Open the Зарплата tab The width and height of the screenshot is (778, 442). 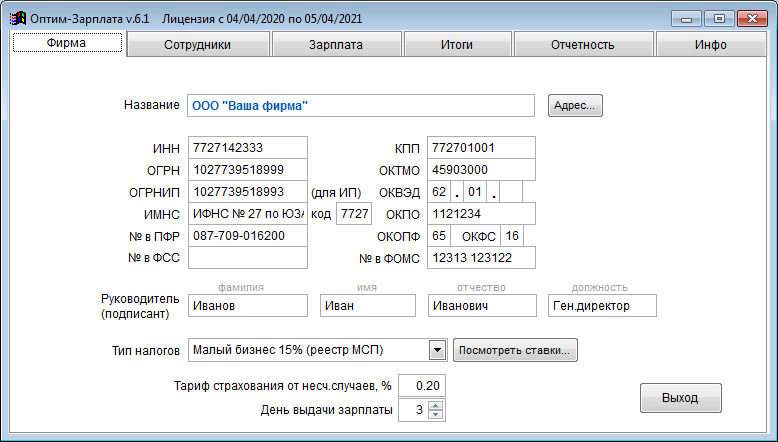point(336,45)
